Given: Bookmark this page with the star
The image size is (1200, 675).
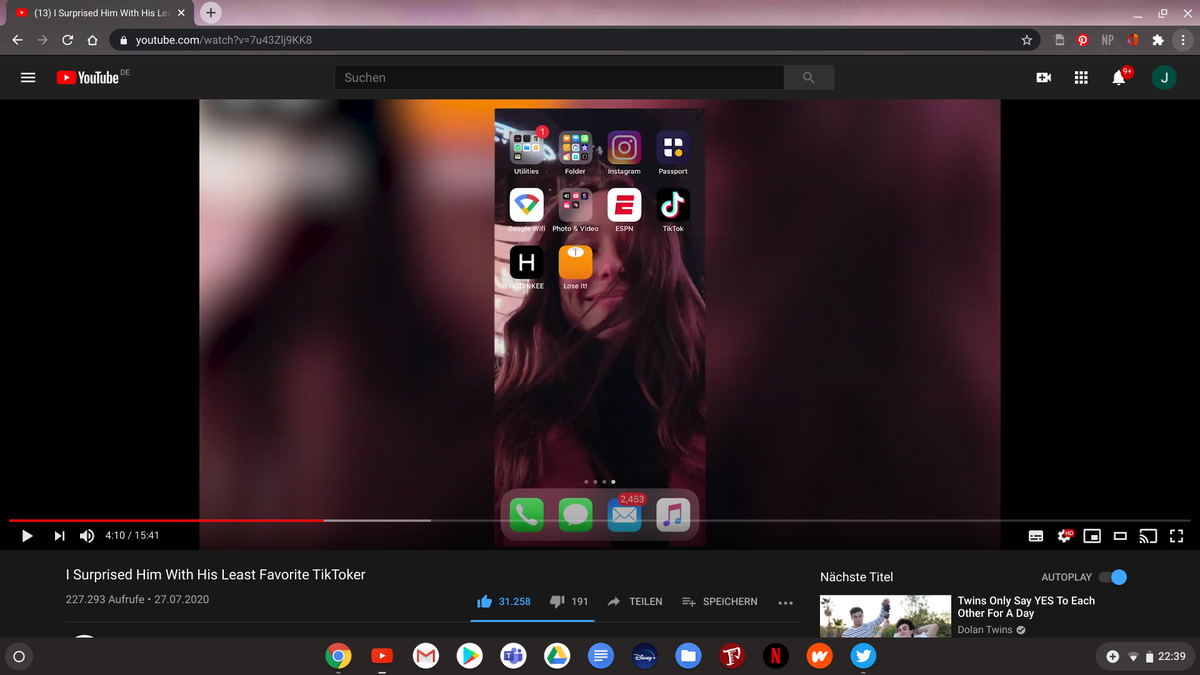Looking at the screenshot, I should [1026, 40].
